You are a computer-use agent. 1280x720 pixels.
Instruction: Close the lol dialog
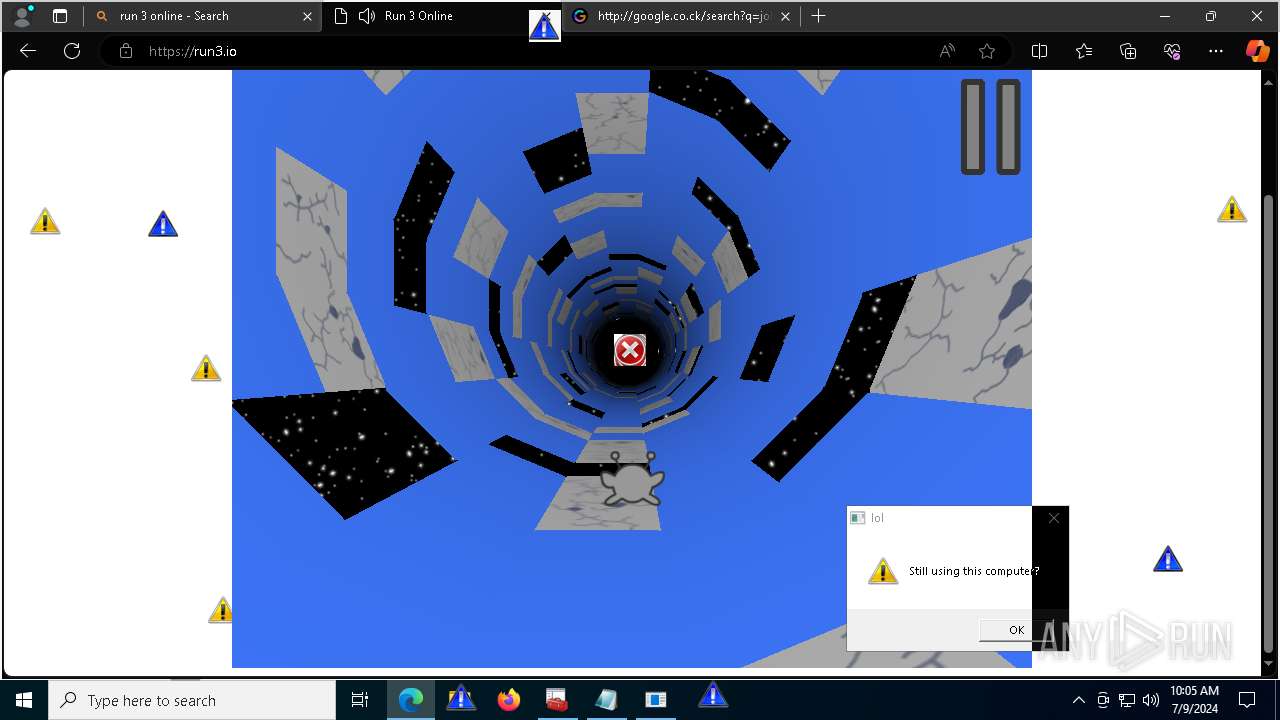[x=1053, y=518]
